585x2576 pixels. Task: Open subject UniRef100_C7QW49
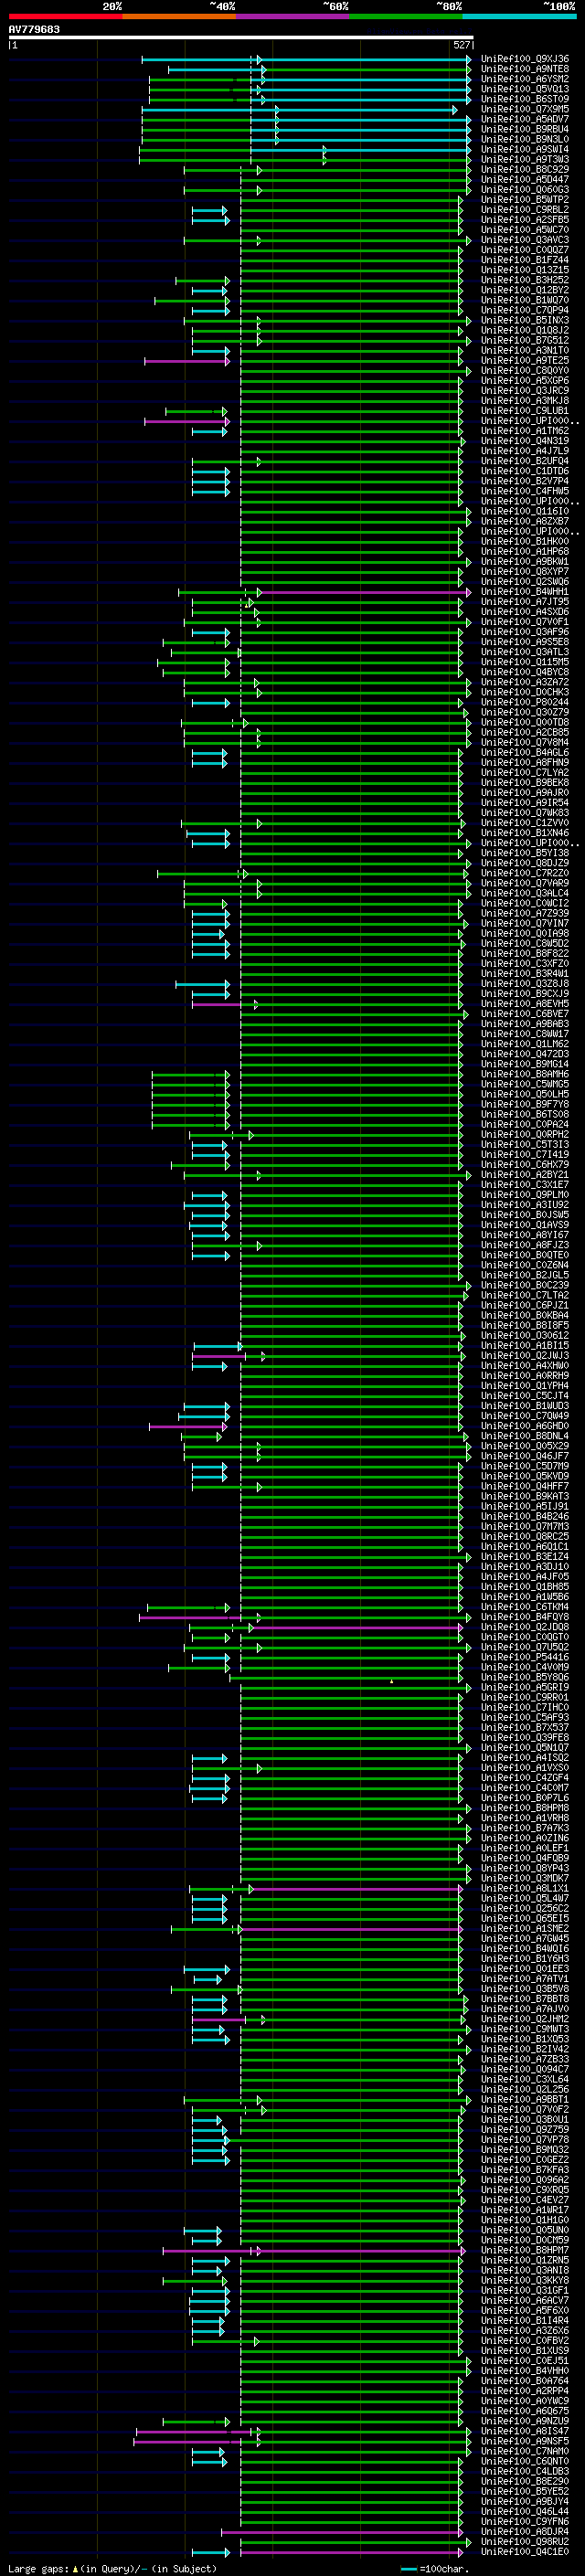tap(525, 1416)
